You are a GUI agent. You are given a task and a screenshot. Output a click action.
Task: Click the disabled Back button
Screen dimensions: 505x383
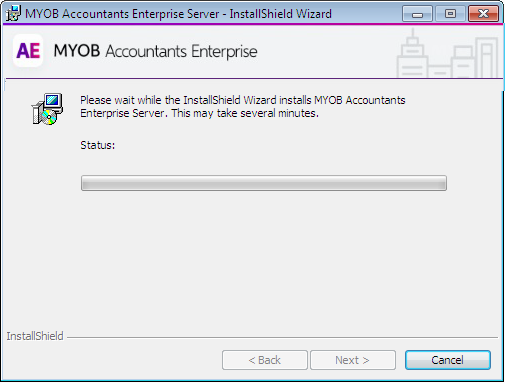click(x=265, y=360)
